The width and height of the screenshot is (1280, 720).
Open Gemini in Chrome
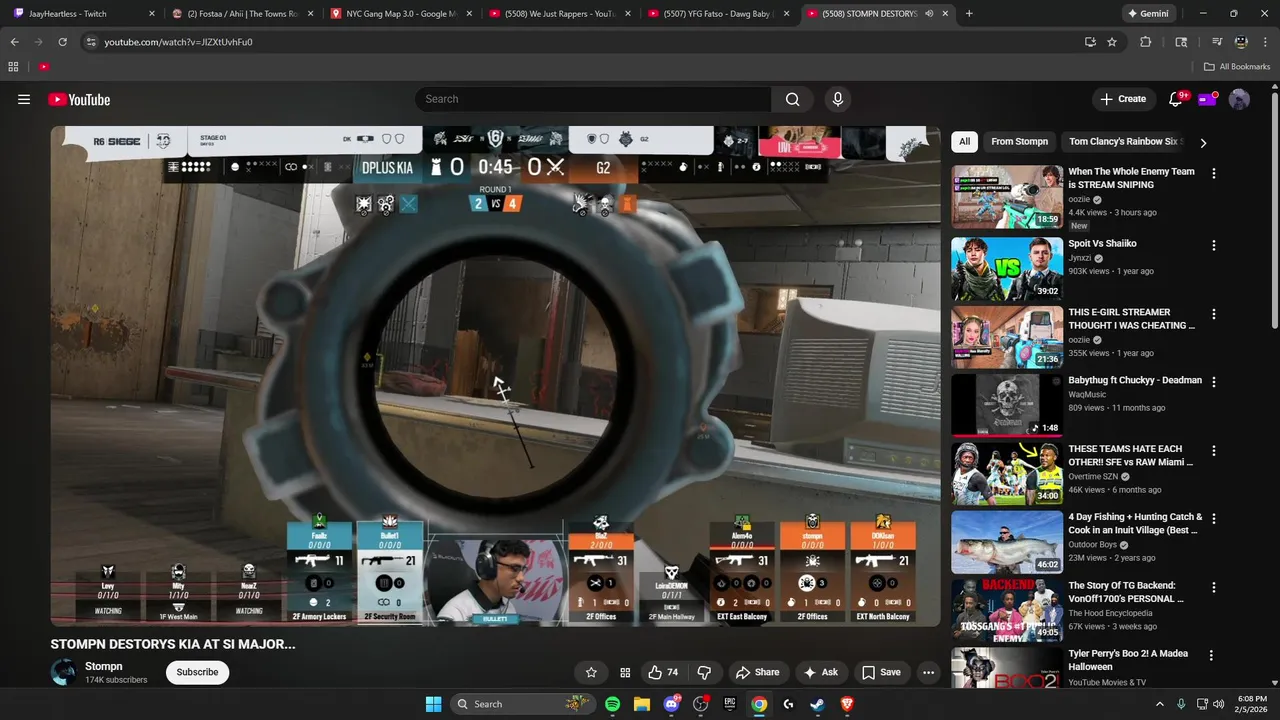[x=1147, y=14]
